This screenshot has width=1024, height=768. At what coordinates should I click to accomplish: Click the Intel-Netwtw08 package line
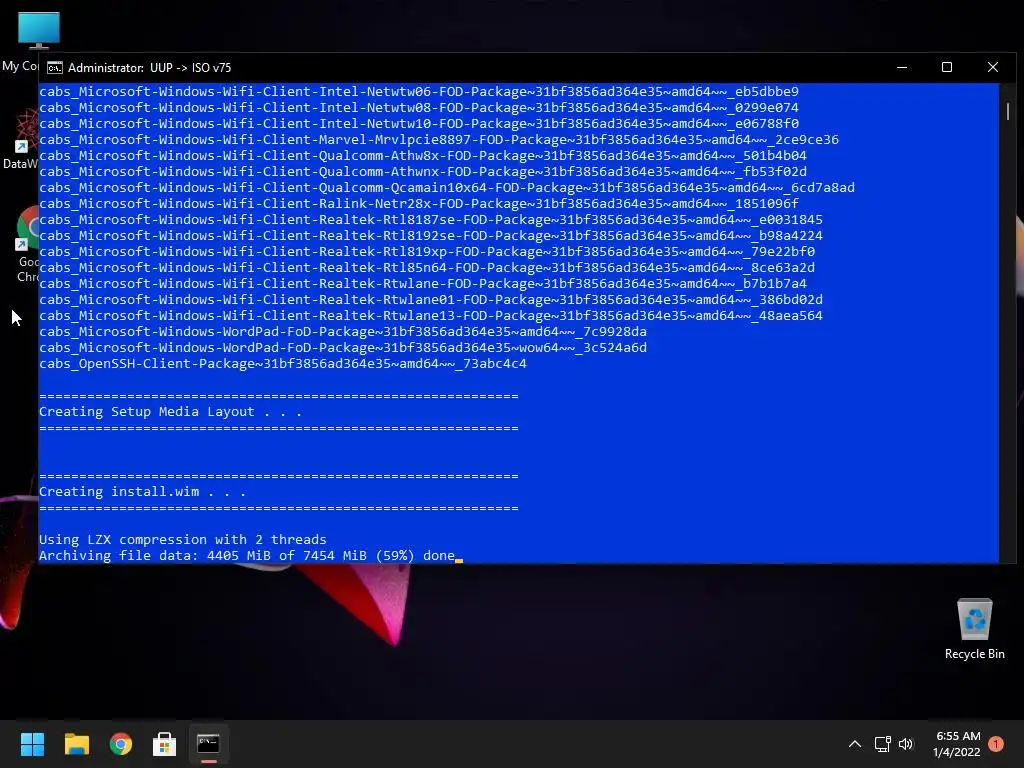pyautogui.click(x=419, y=108)
